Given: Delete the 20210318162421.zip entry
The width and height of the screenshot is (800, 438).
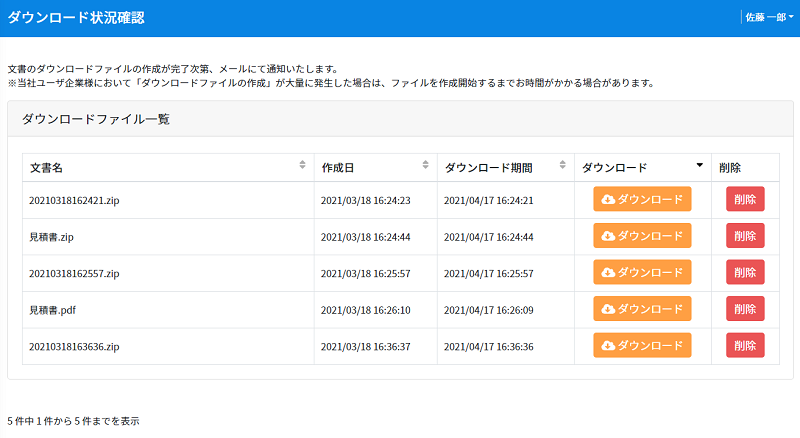Looking at the screenshot, I should click(745, 199).
